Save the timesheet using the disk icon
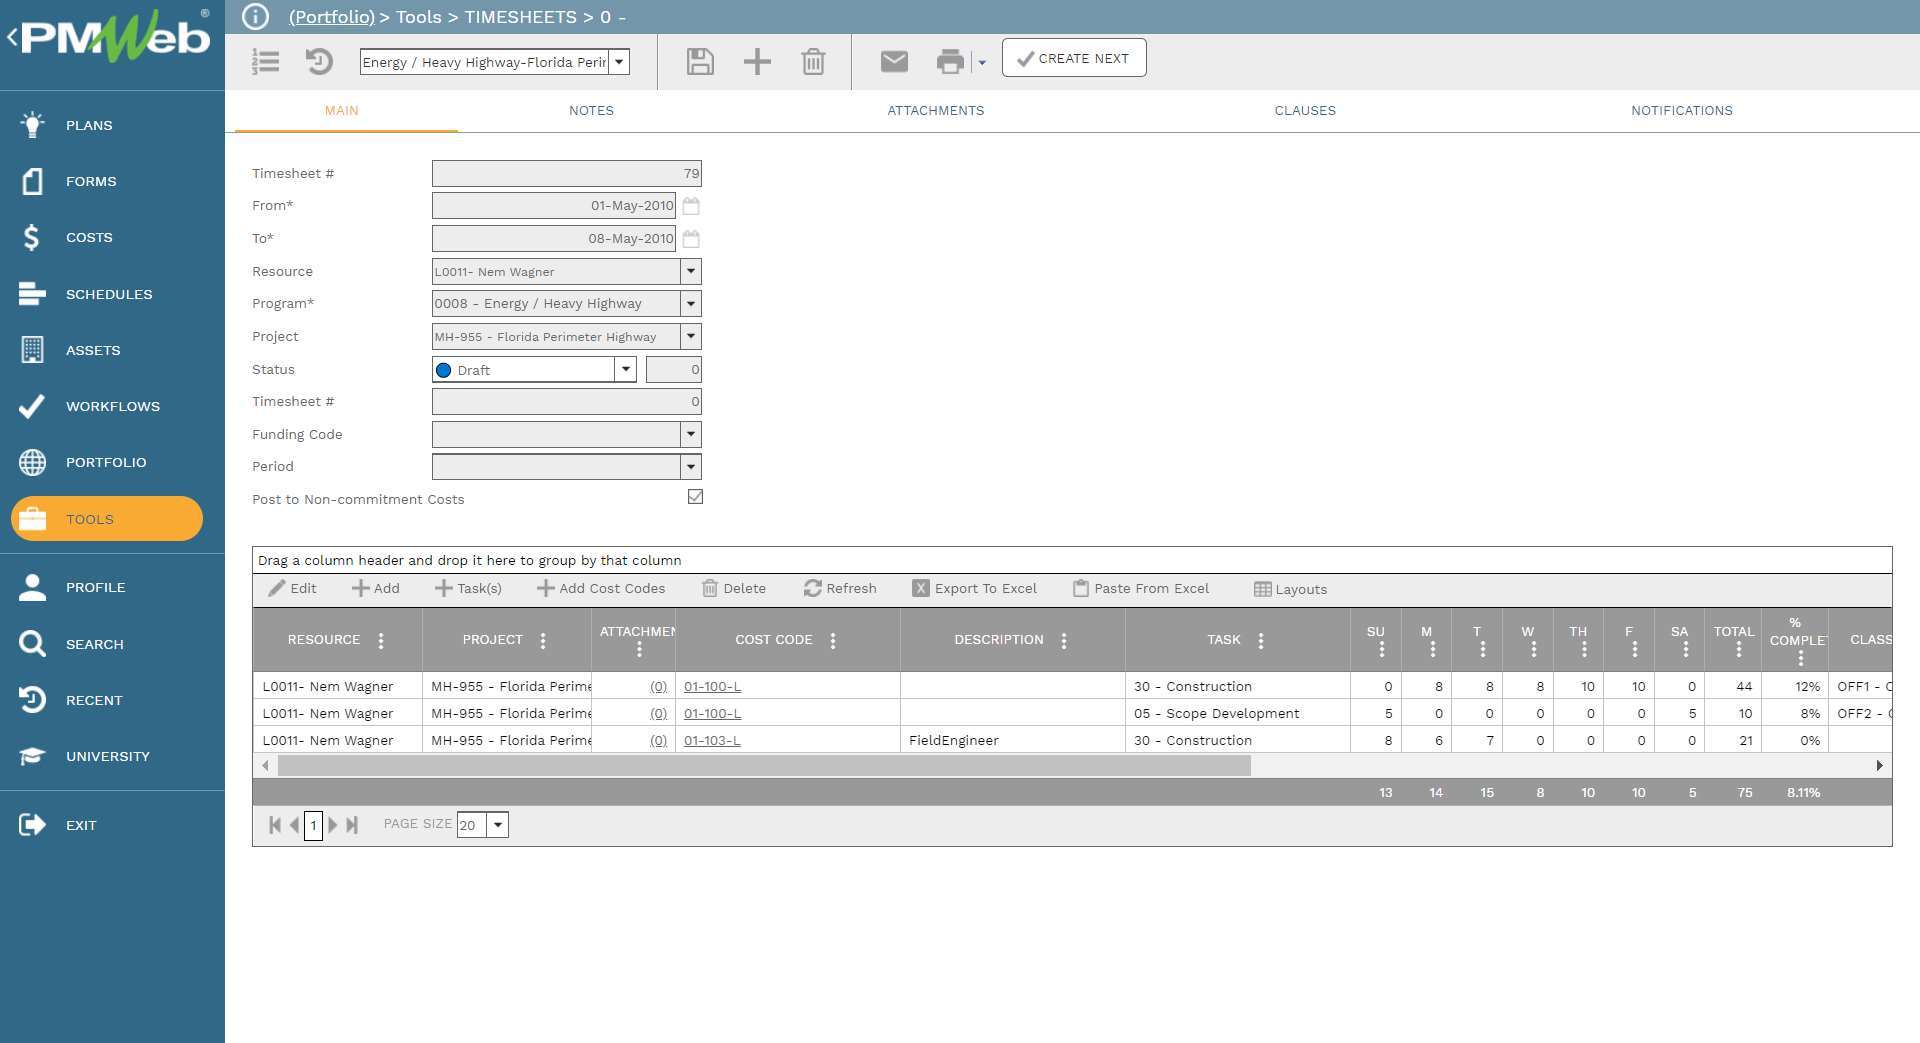 click(x=700, y=61)
